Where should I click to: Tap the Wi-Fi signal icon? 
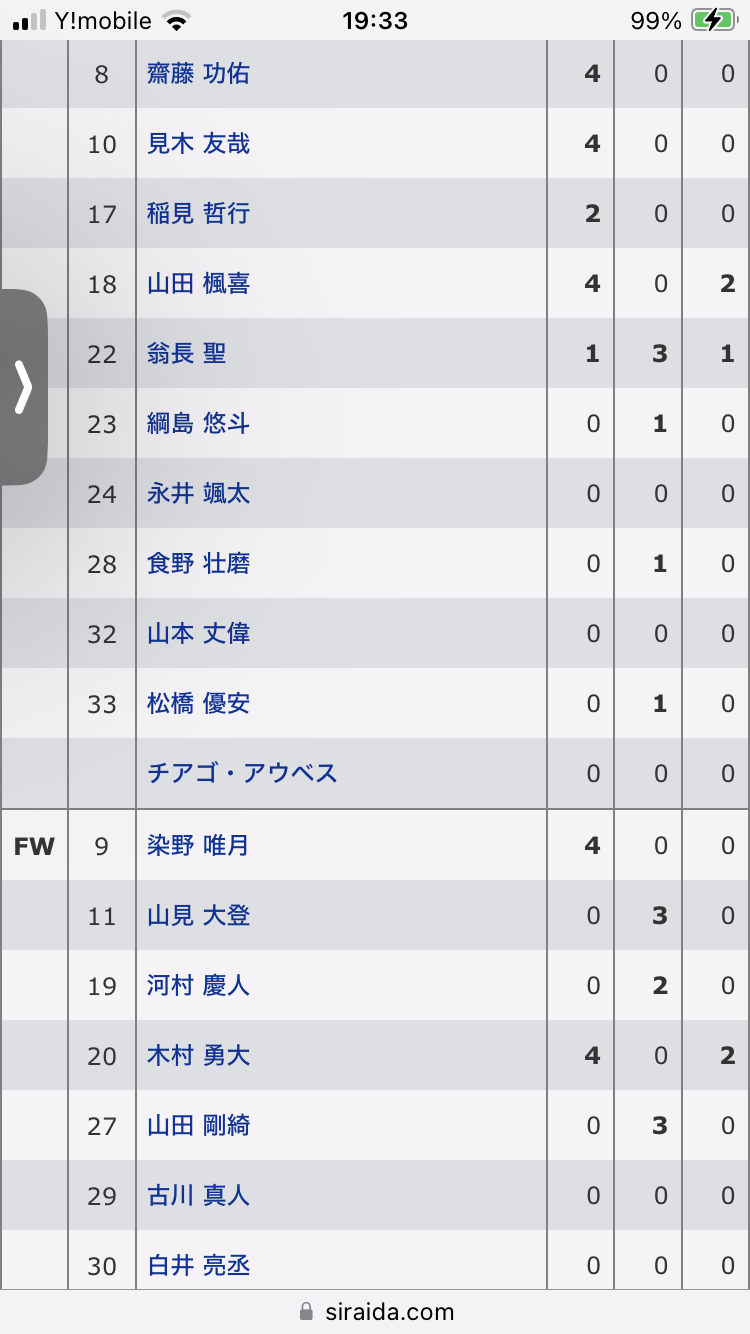[x=176, y=20]
